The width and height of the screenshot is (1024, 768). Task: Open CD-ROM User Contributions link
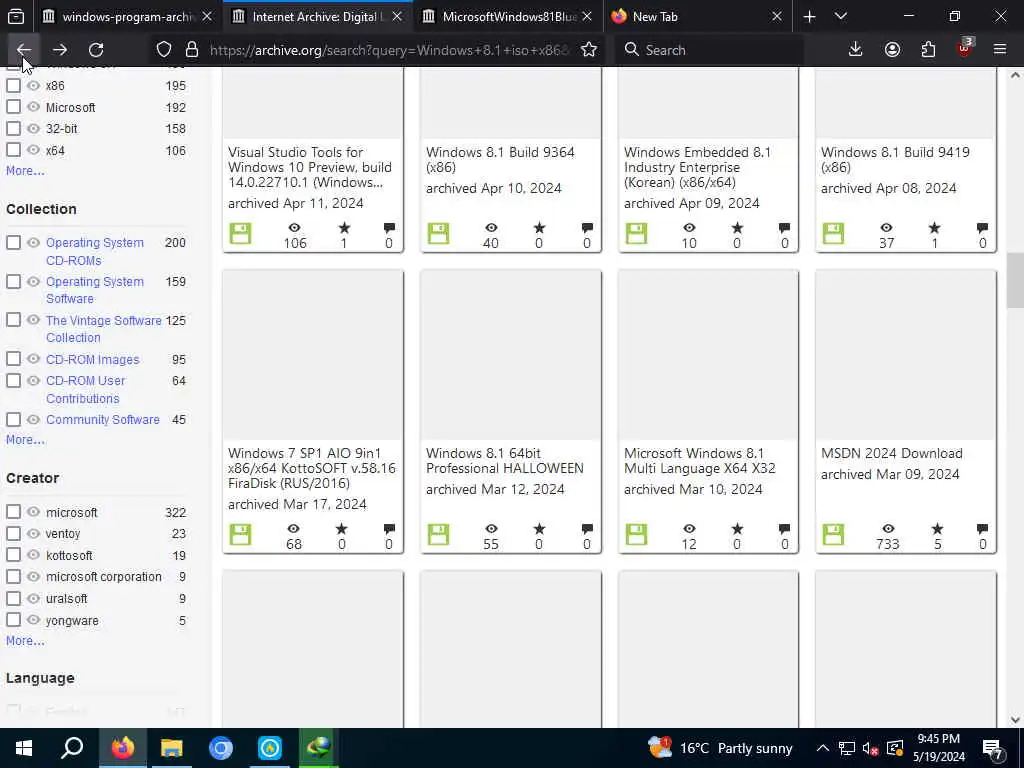point(86,389)
